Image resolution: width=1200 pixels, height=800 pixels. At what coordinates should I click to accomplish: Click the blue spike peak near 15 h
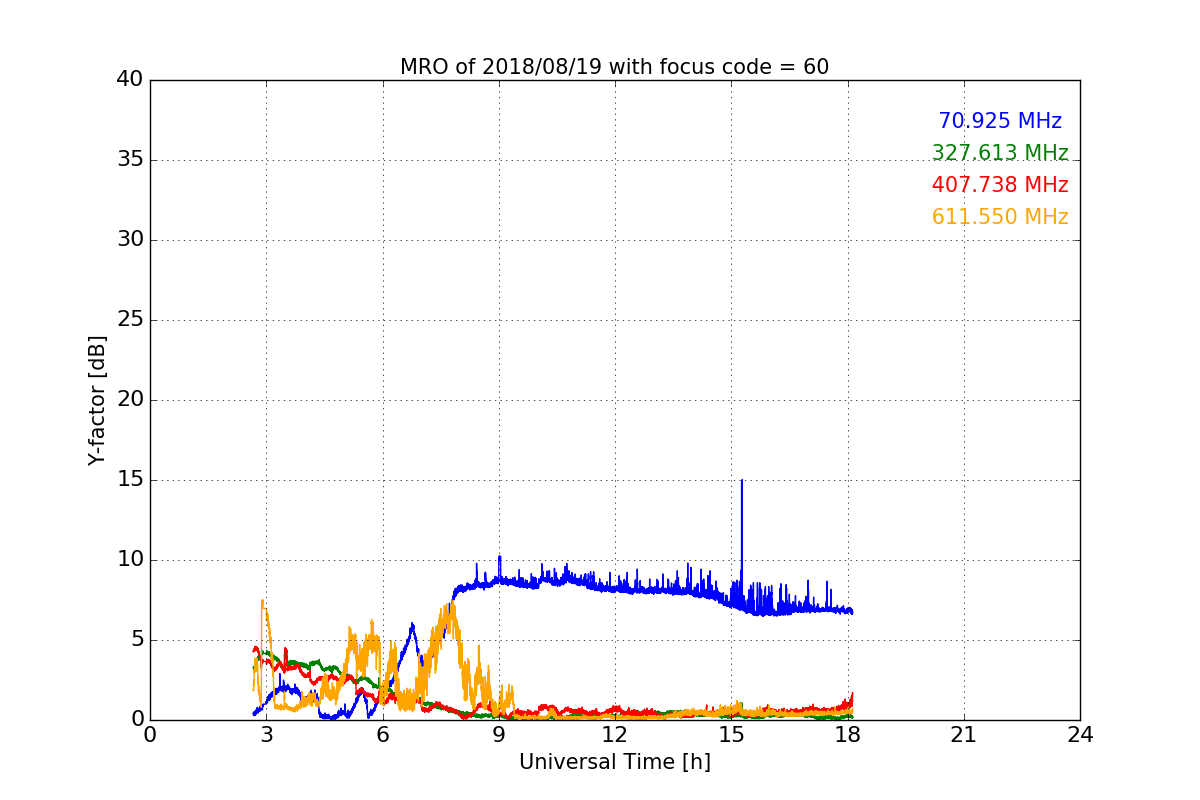[742, 481]
